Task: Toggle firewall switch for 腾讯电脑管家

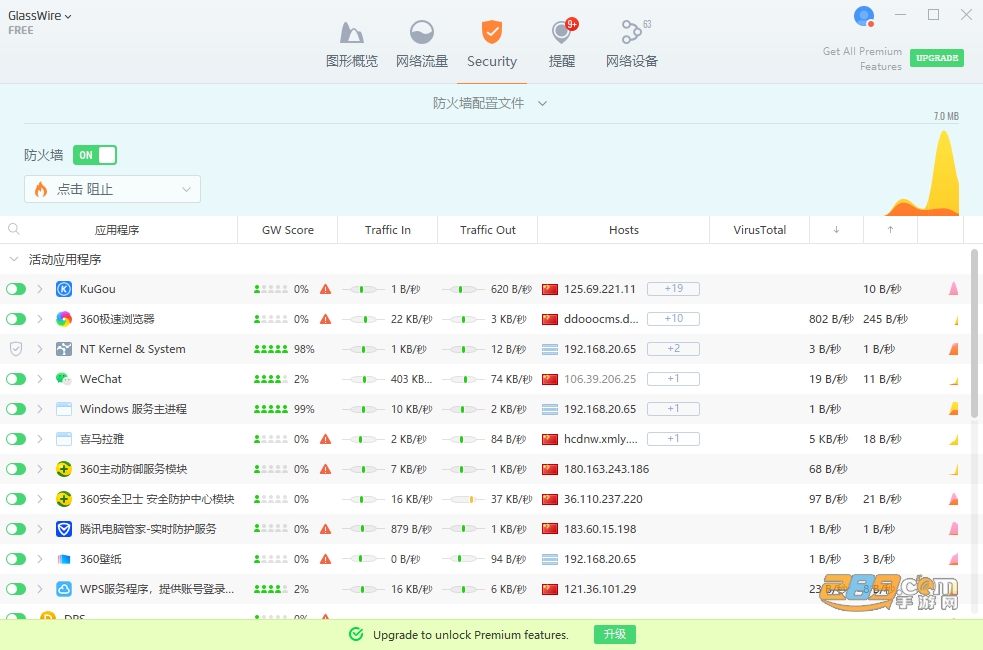Action: click(x=16, y=529)
